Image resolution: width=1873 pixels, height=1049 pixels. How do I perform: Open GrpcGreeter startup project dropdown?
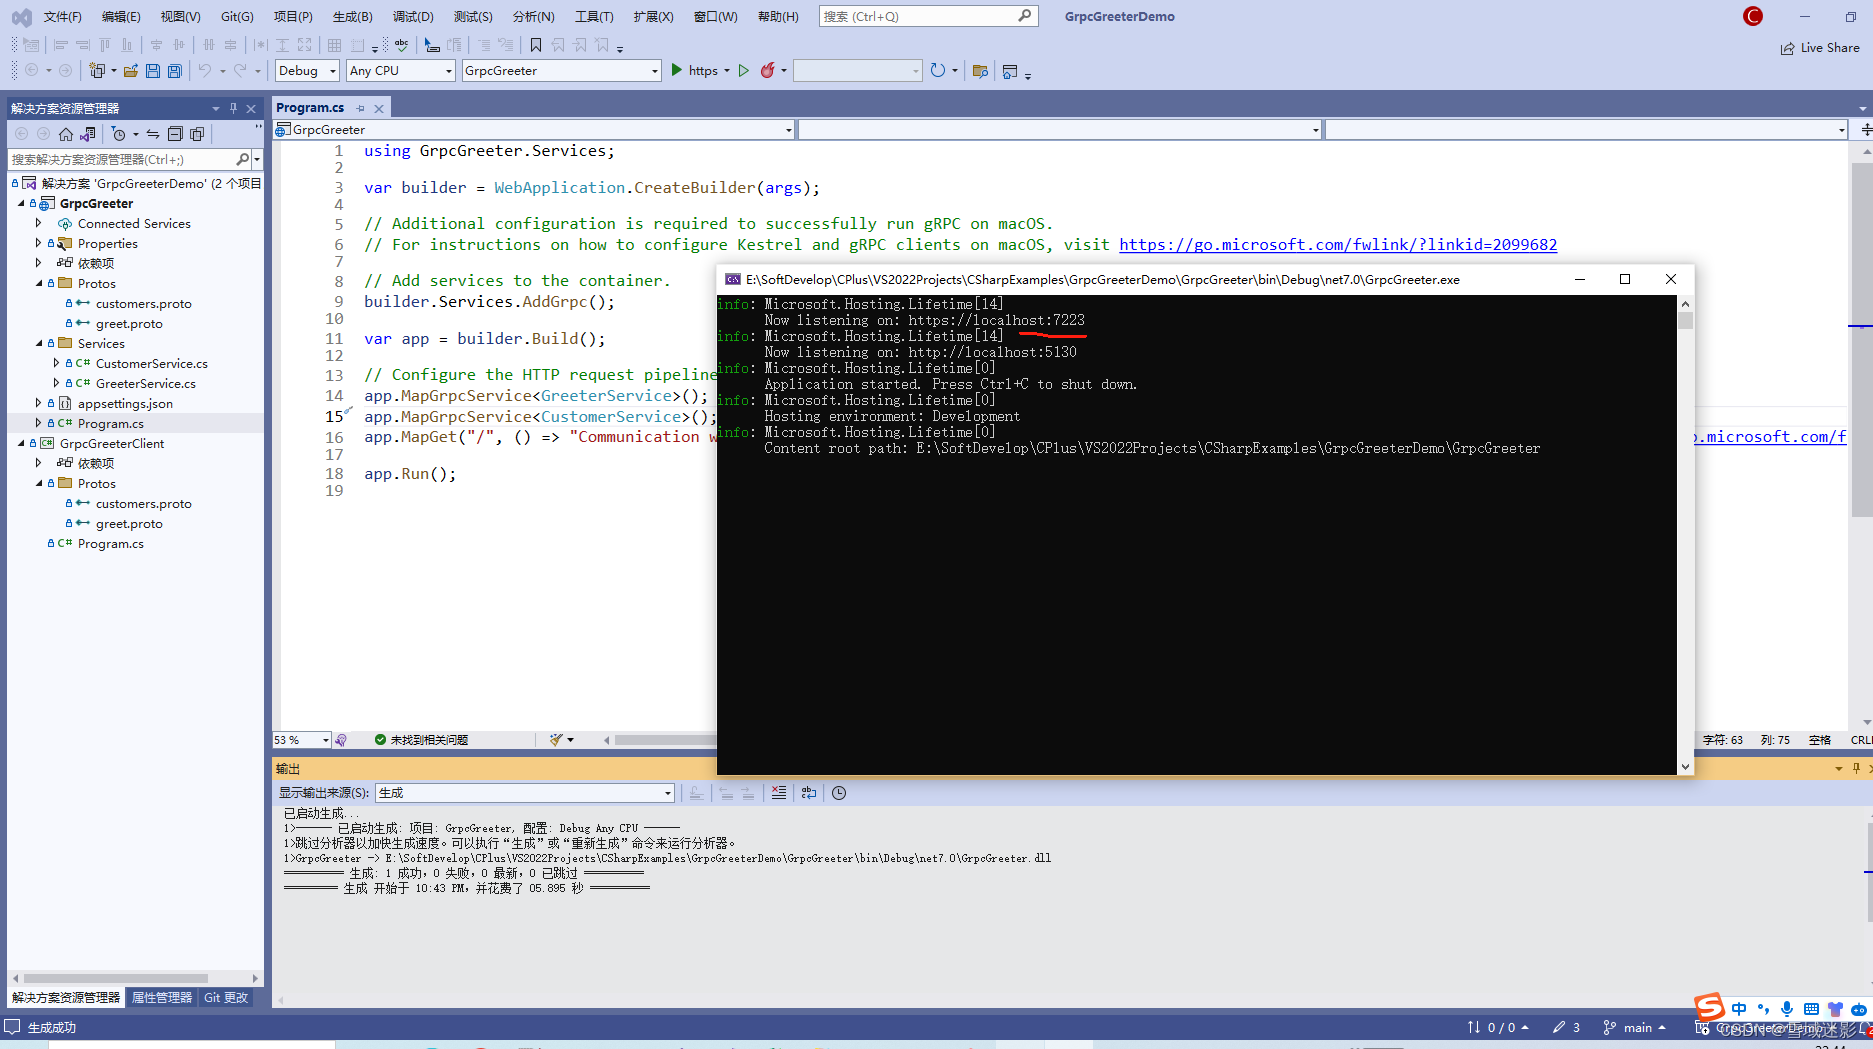point(562,70)
